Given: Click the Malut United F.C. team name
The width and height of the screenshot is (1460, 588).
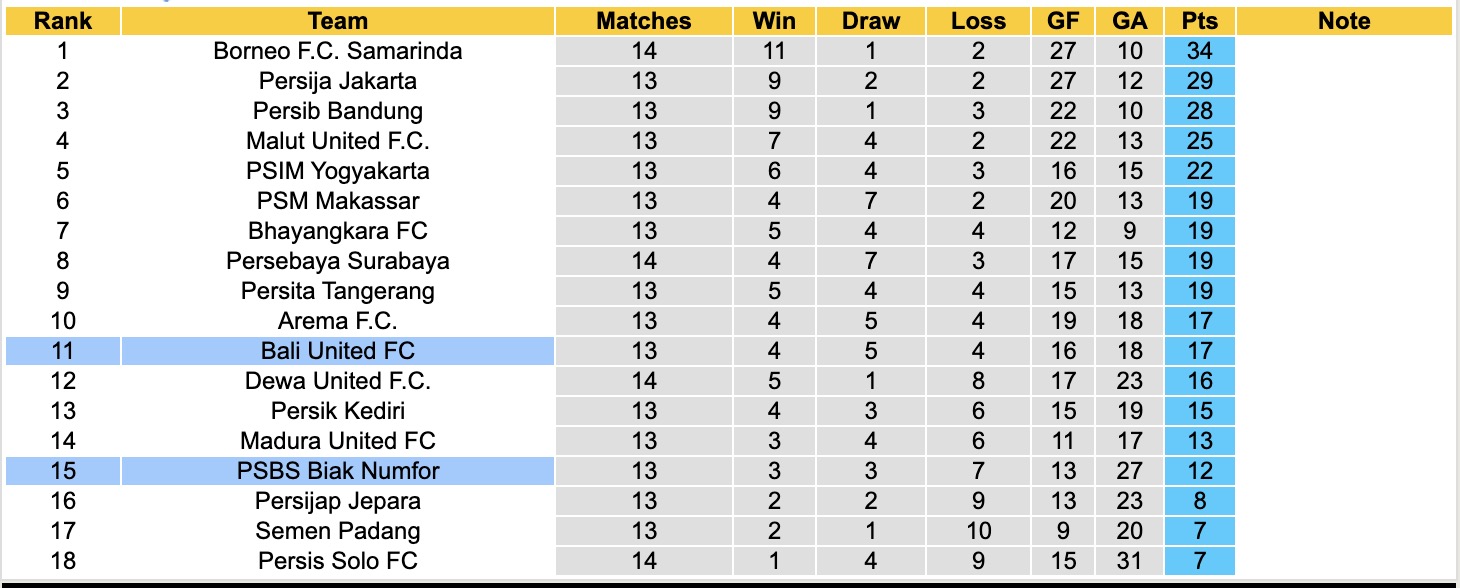Looking at the screenshot, I should tap(338, 141).
